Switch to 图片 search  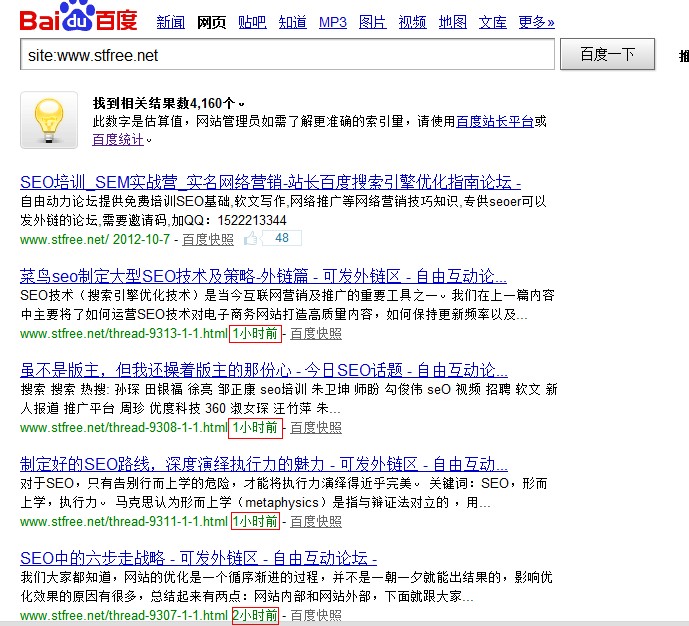pyautogui.click(x=372, y=22)
